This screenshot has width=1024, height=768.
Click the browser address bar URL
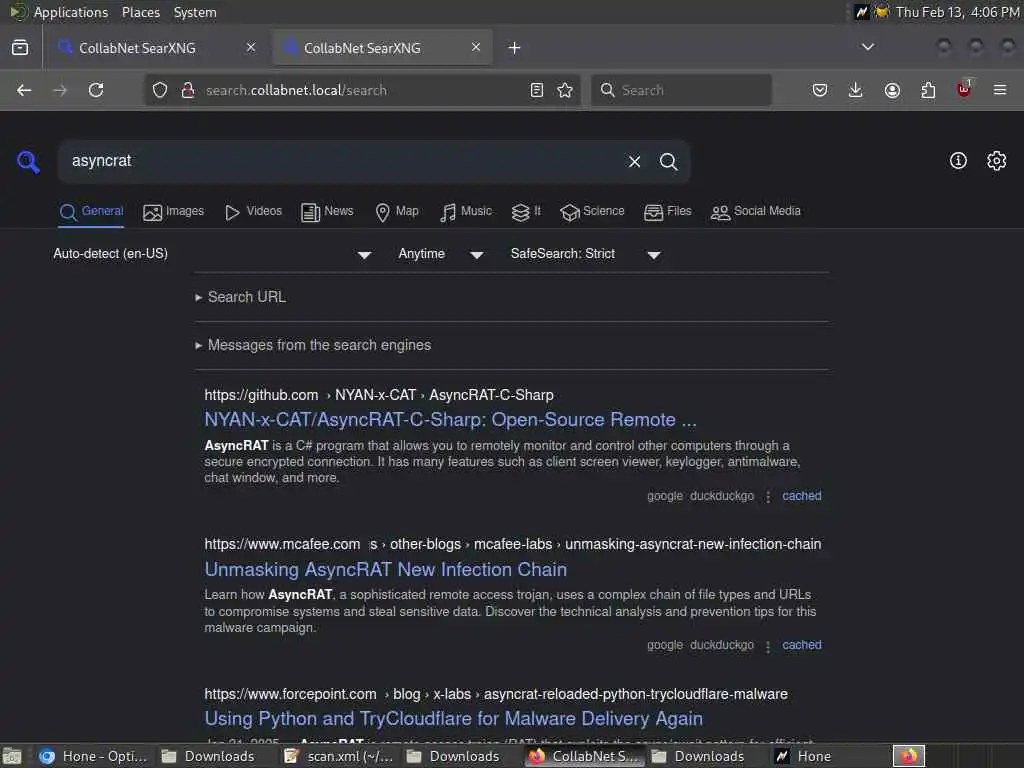[296, 90]
